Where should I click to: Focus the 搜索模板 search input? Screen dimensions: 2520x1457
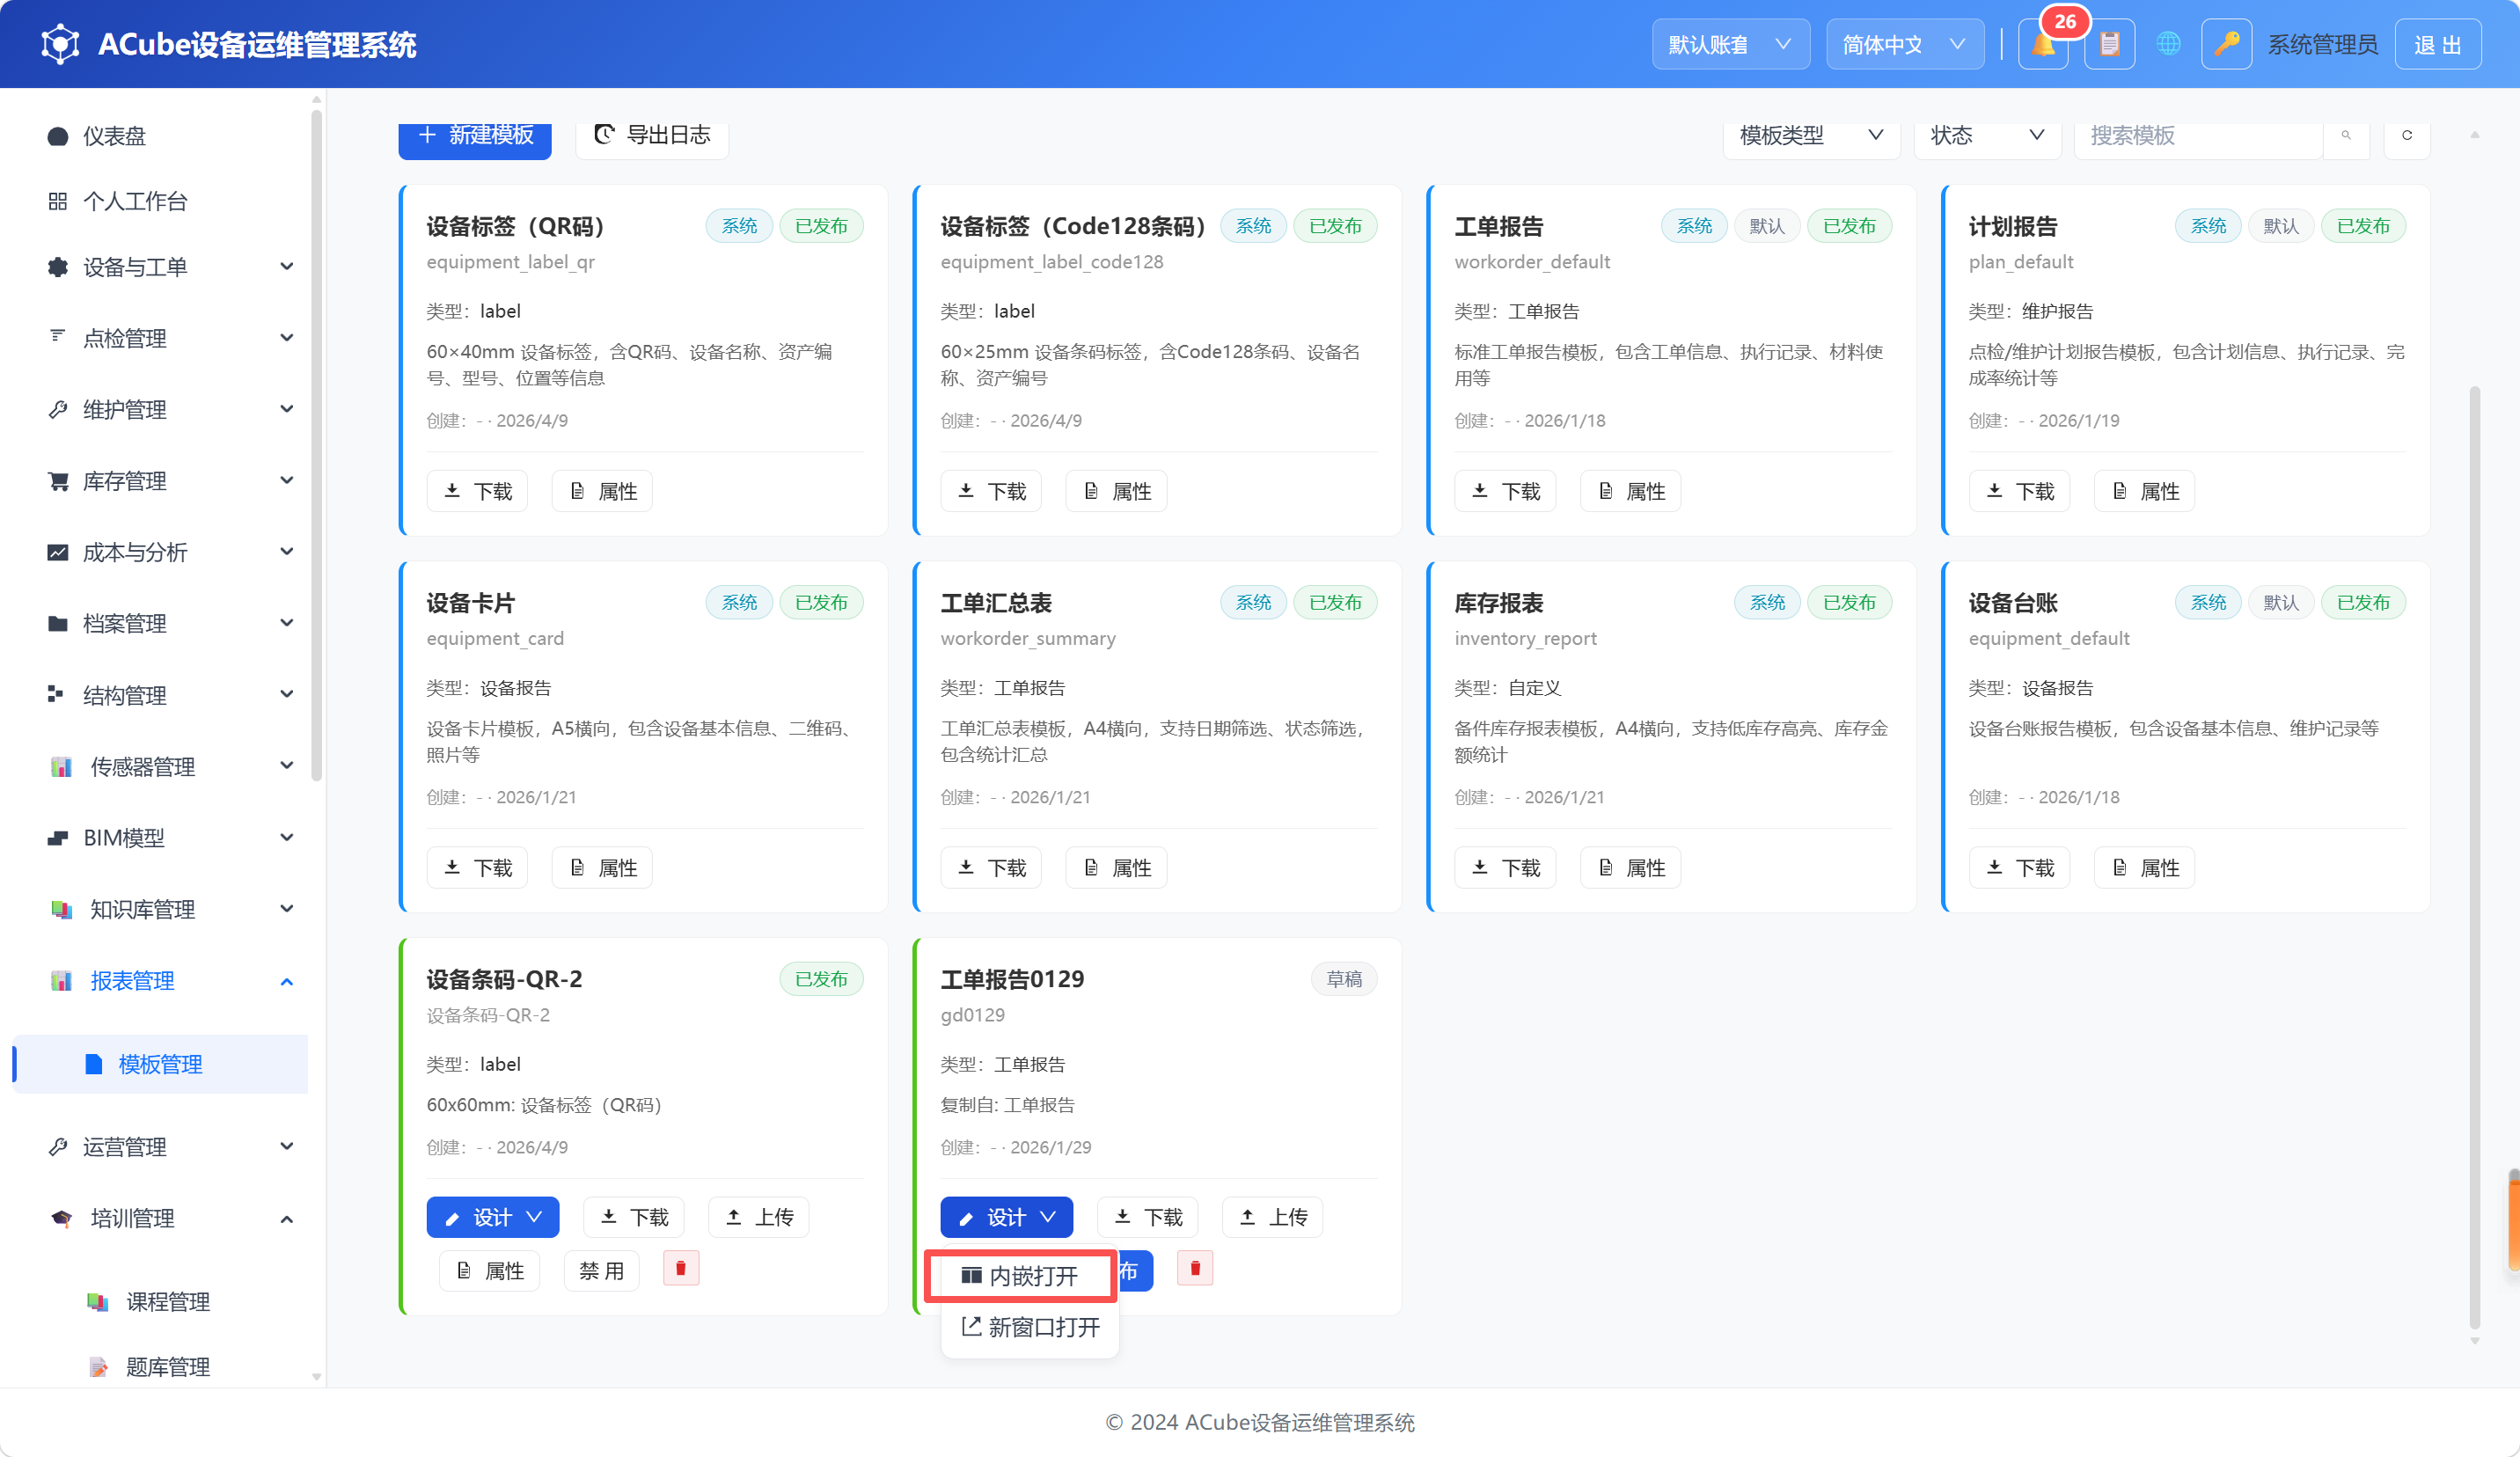(x=2198, y=135)
